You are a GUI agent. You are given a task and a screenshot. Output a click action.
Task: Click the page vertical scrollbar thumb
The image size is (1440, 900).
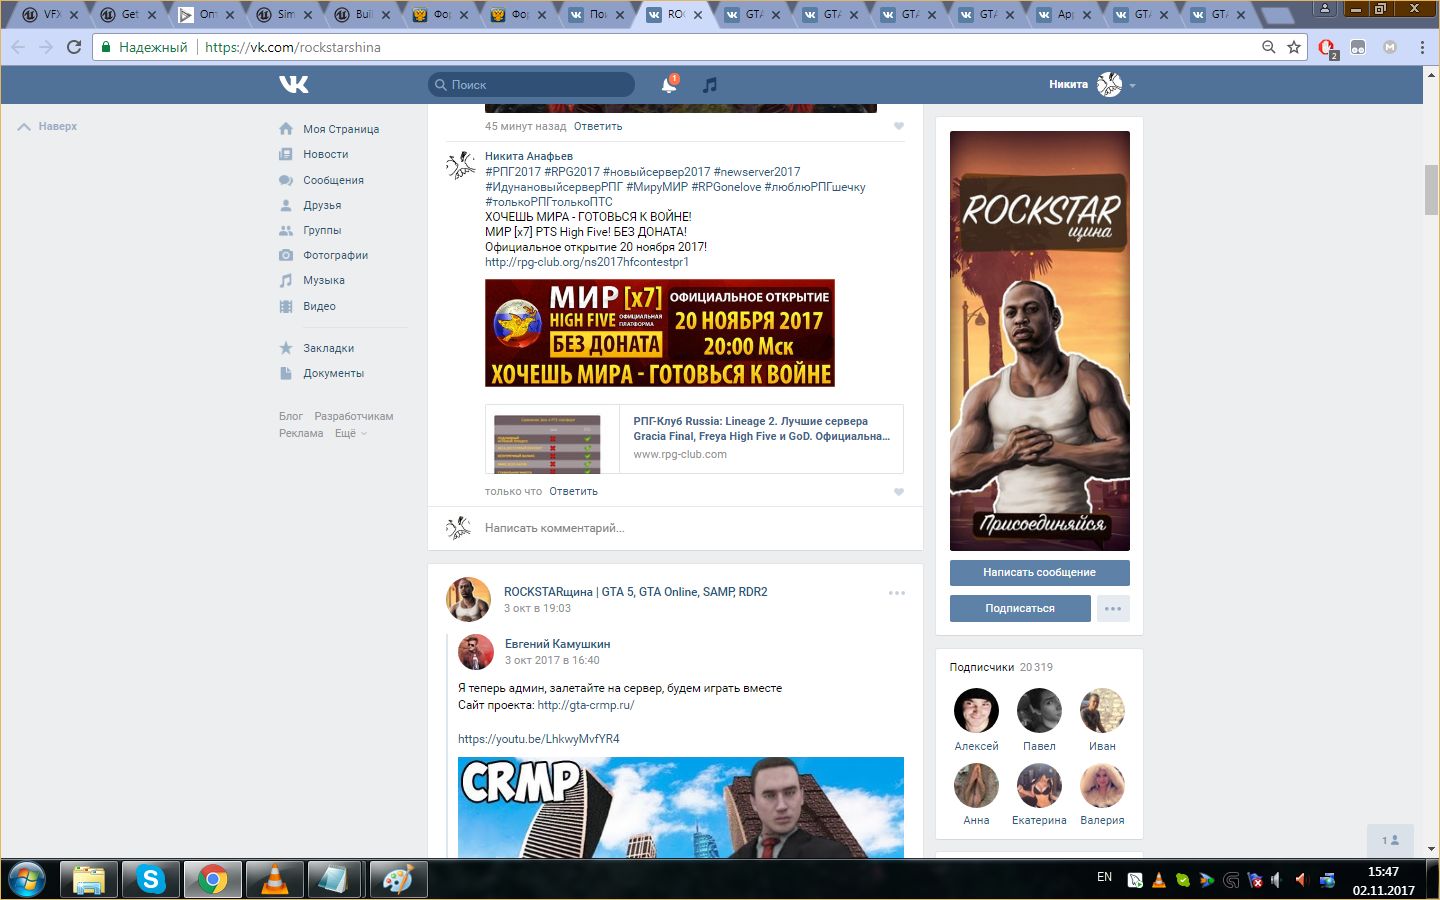pyautogui.click(x=1431, y=190)
